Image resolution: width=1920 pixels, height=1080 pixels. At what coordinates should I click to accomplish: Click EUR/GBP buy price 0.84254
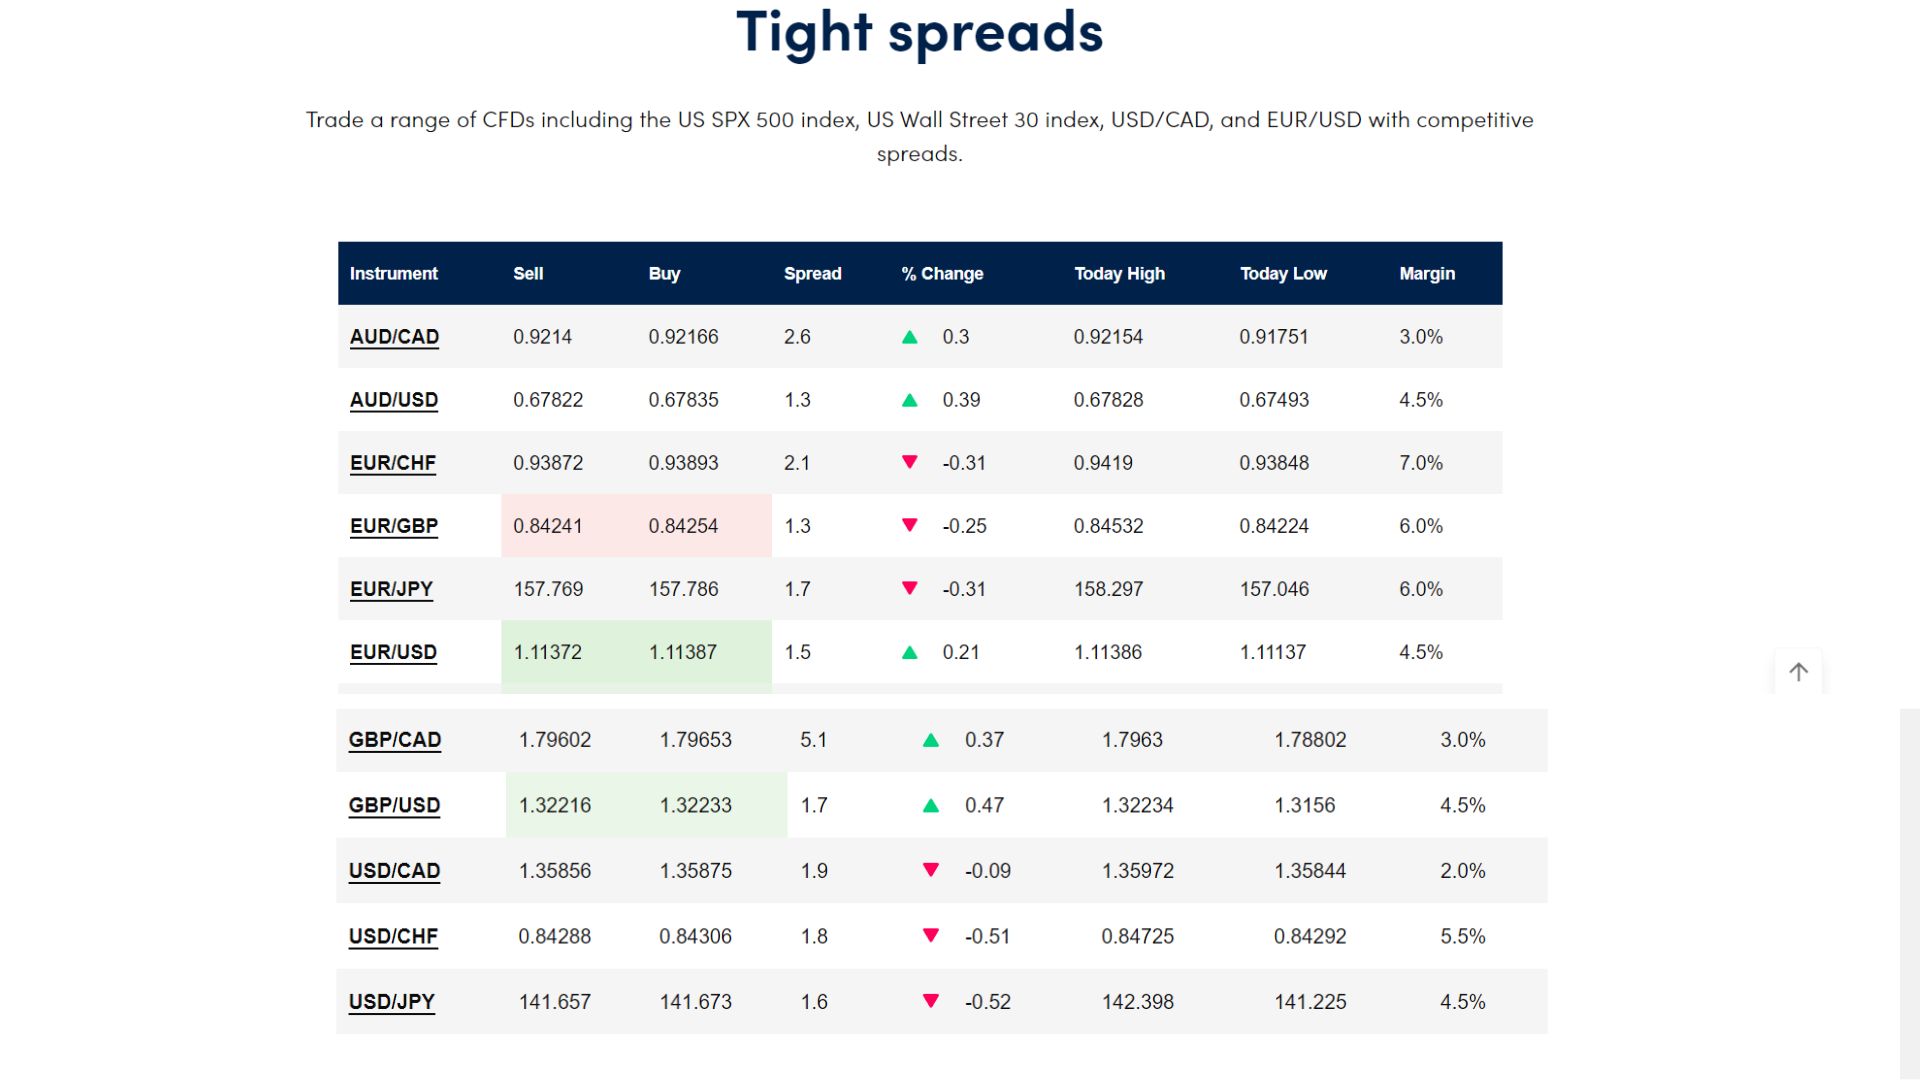click(x=683, y=526)
